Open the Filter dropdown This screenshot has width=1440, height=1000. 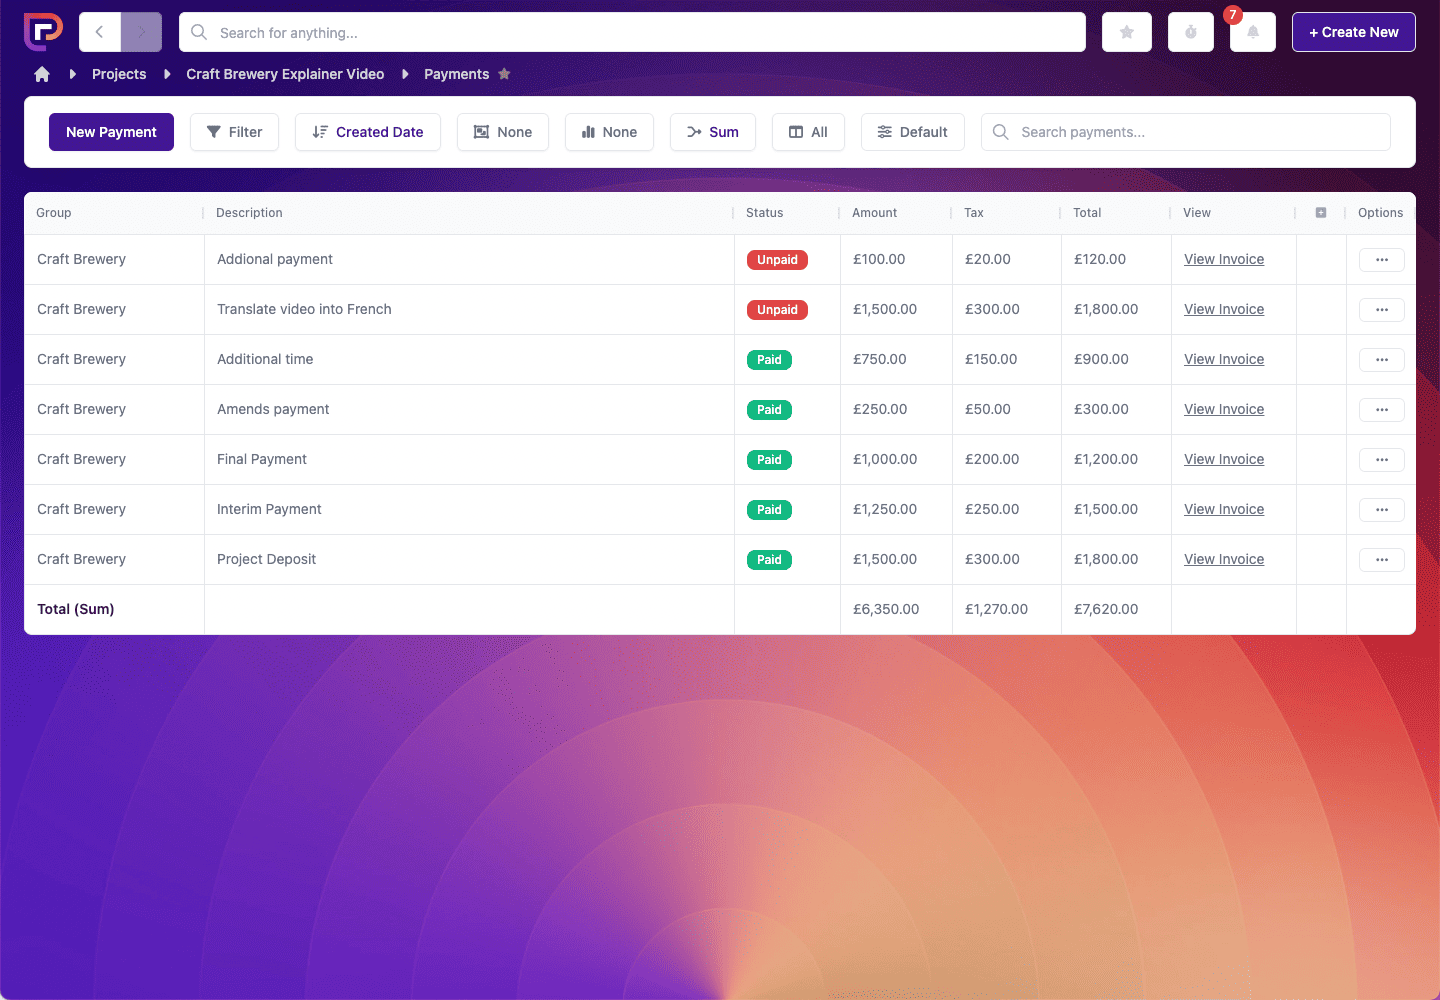coord(234,132)
